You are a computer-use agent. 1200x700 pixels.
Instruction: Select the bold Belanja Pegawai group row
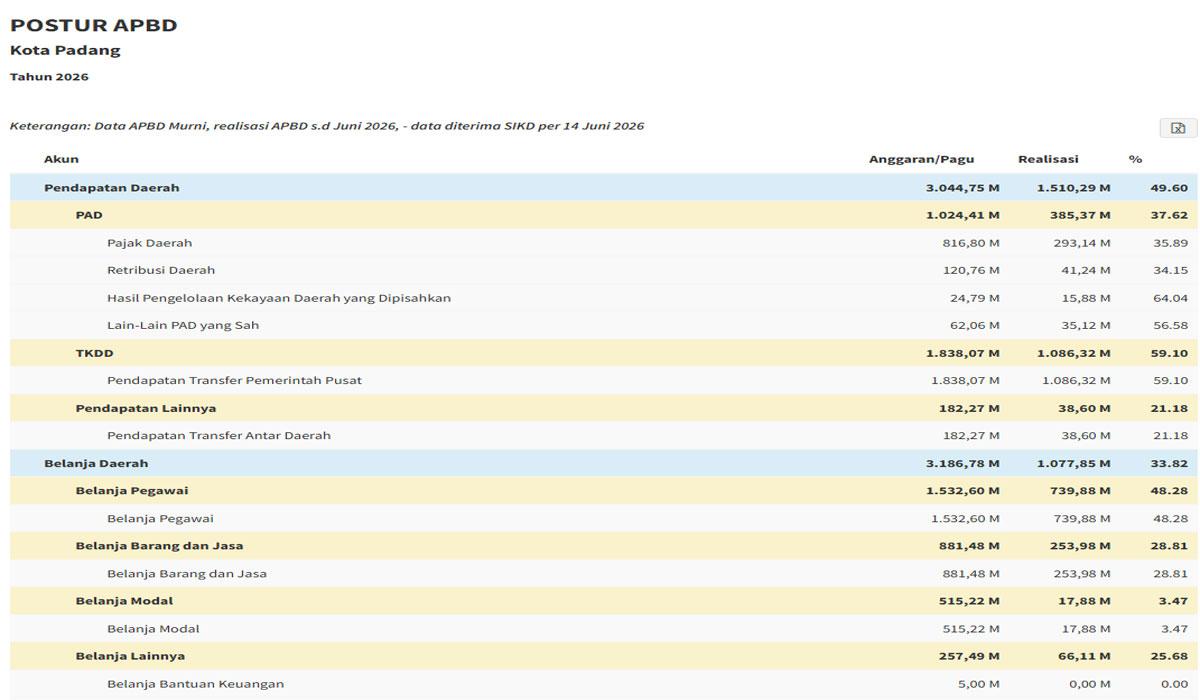[604, 491]
